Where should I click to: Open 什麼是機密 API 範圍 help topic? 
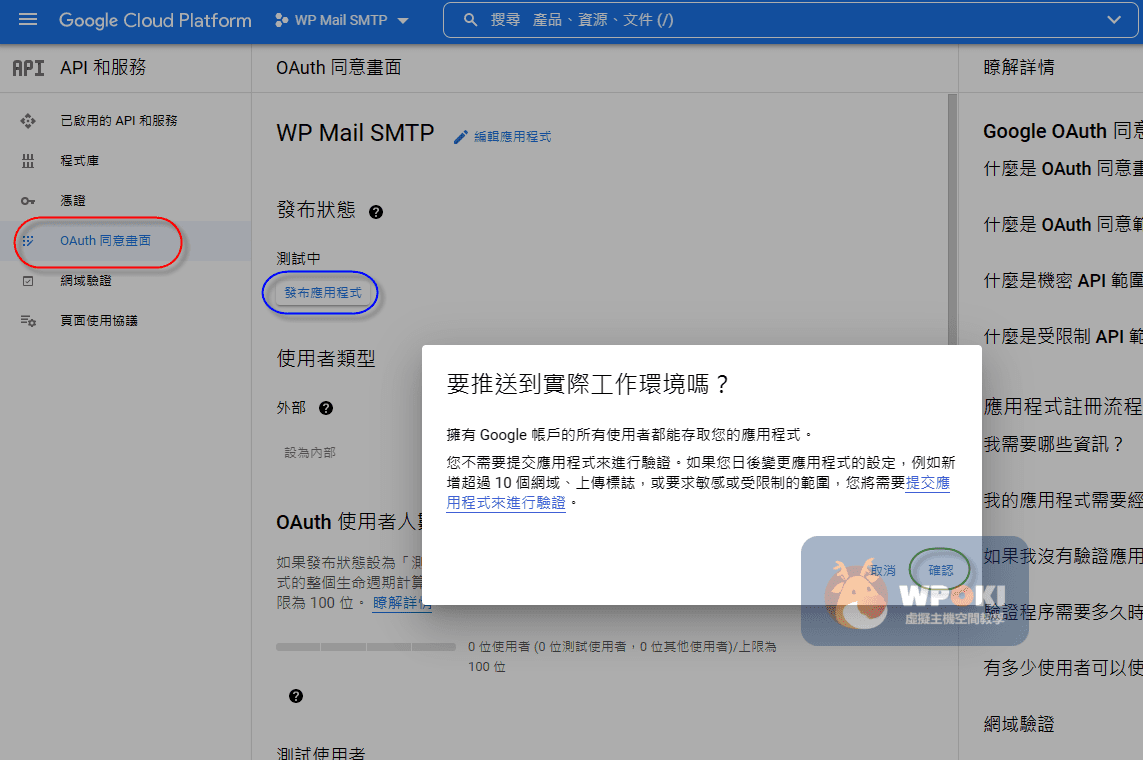tap(1063, 281)
